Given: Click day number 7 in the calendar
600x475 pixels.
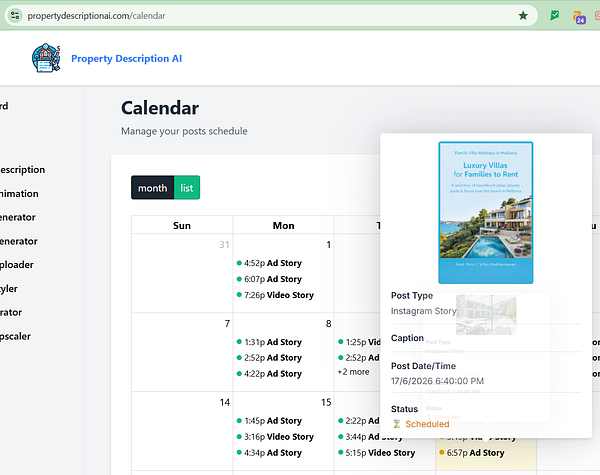Looking at the screenshot, I should pos(227,323).
